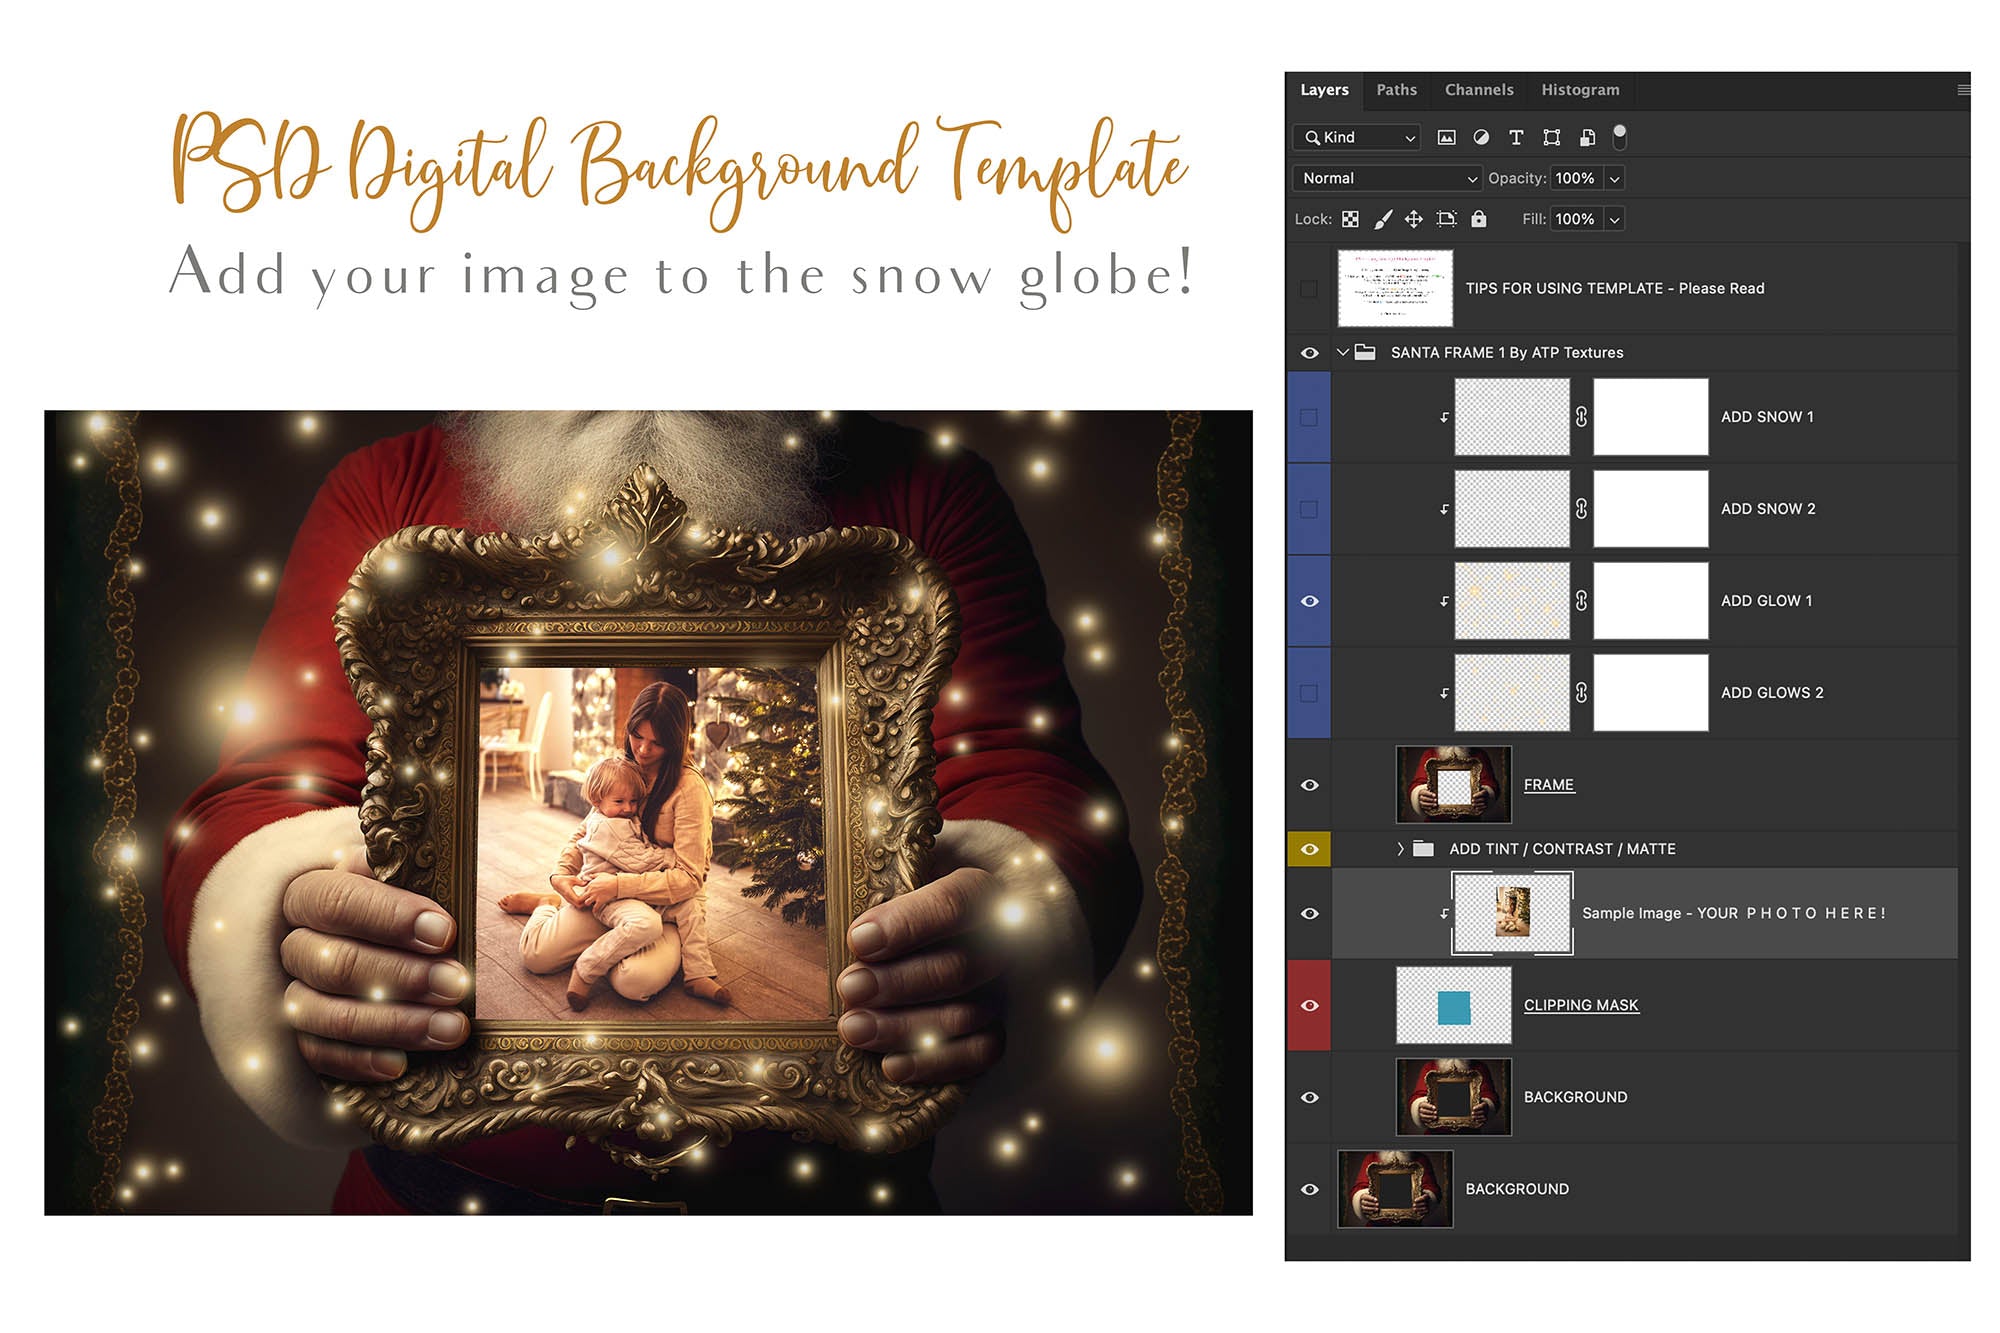Click the lock all padlock icon
The height and width of the screenshot is (1333, 2000).
point(1477,219)
